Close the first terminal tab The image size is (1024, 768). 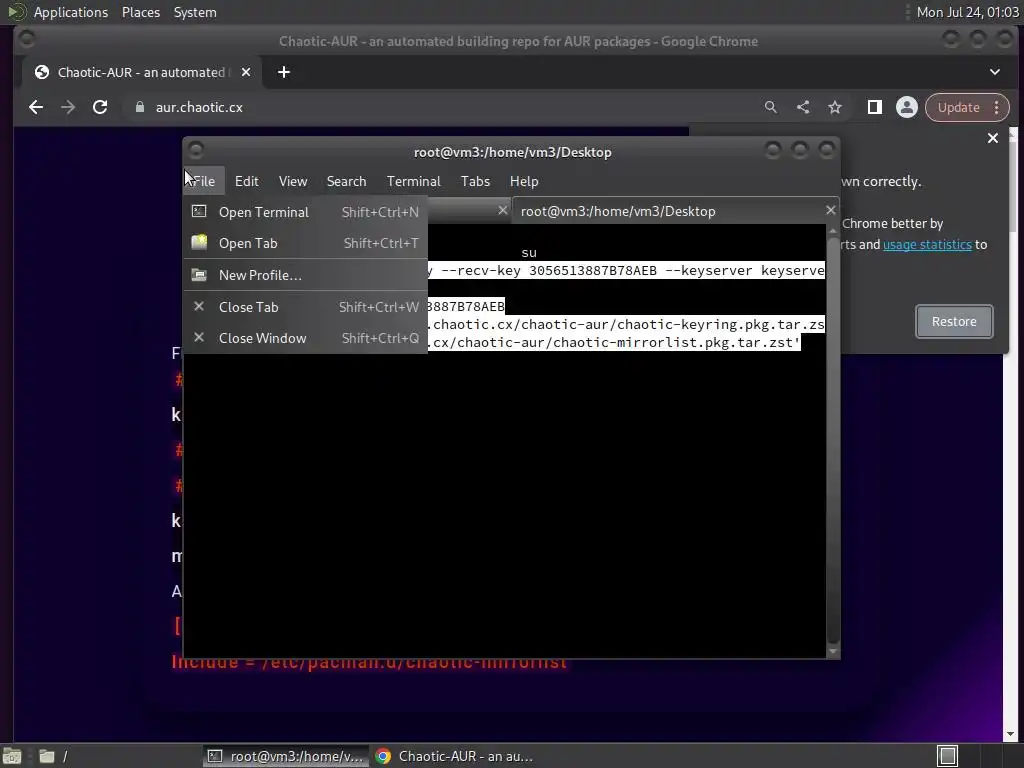(x=502, y=210)
